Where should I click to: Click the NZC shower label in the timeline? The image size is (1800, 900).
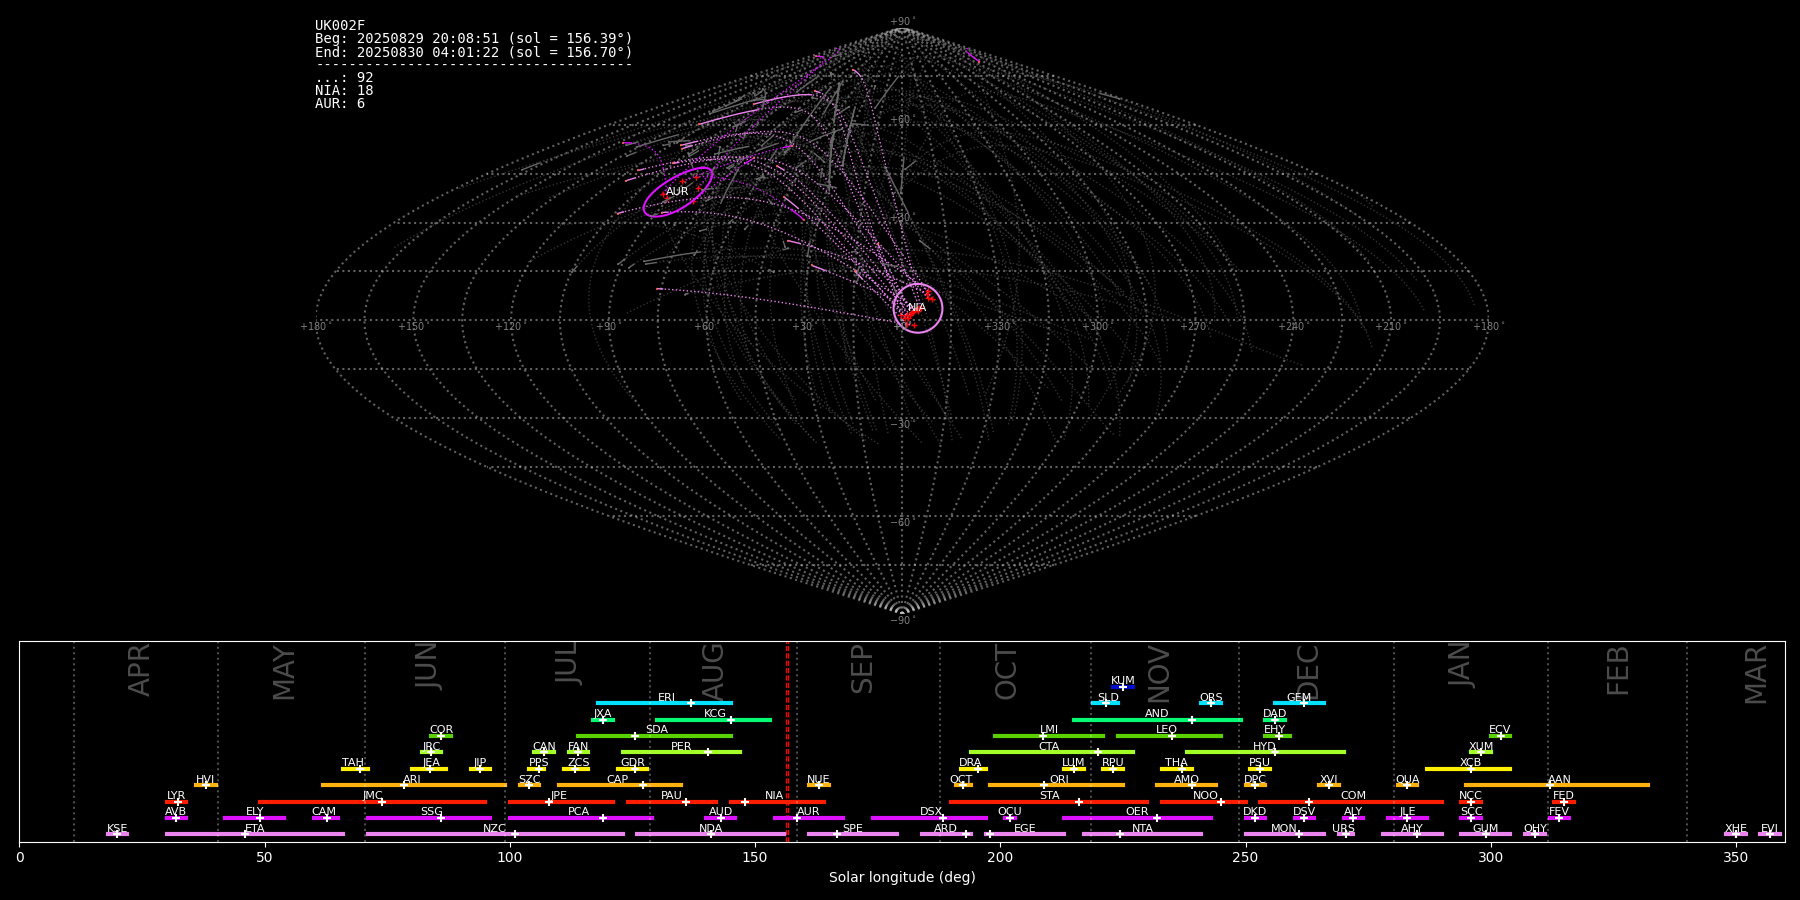point(495,829)
